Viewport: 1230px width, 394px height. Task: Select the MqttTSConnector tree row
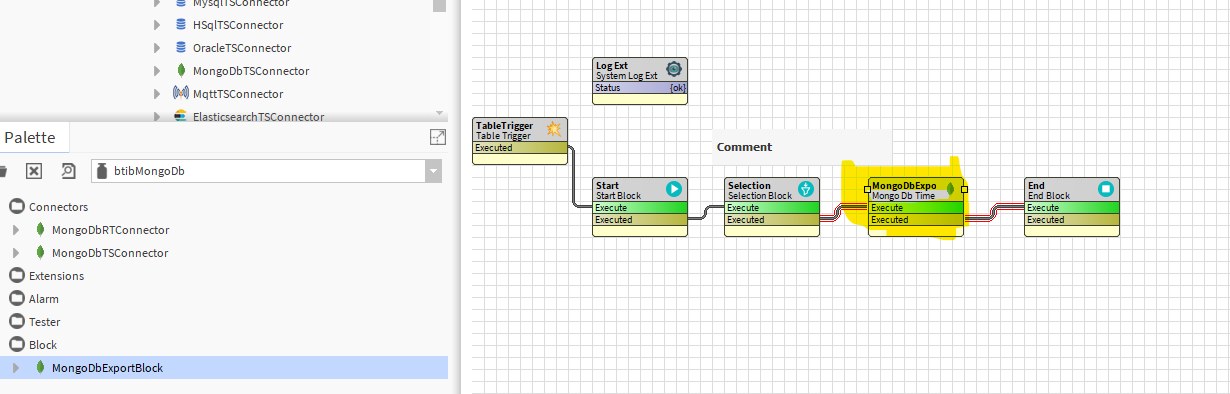tap(238, 94)
